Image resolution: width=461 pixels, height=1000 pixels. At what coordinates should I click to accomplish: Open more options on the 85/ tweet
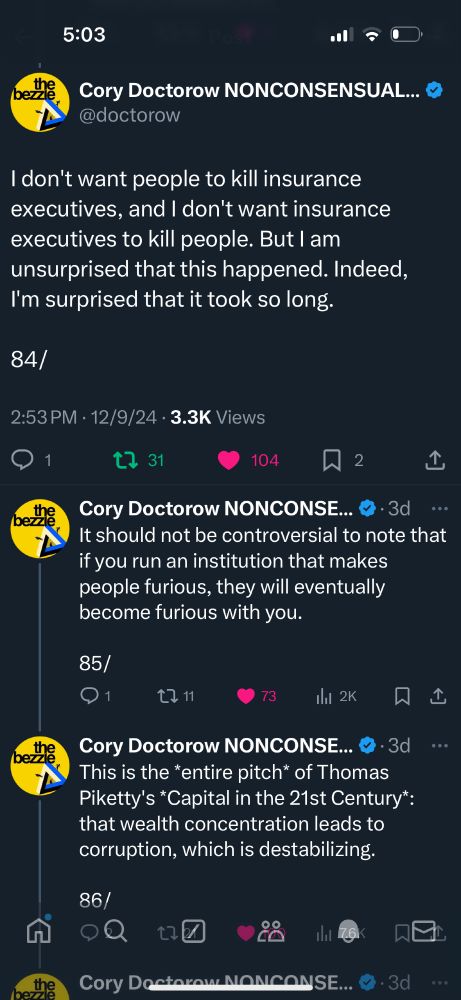(x=439, y=509)
